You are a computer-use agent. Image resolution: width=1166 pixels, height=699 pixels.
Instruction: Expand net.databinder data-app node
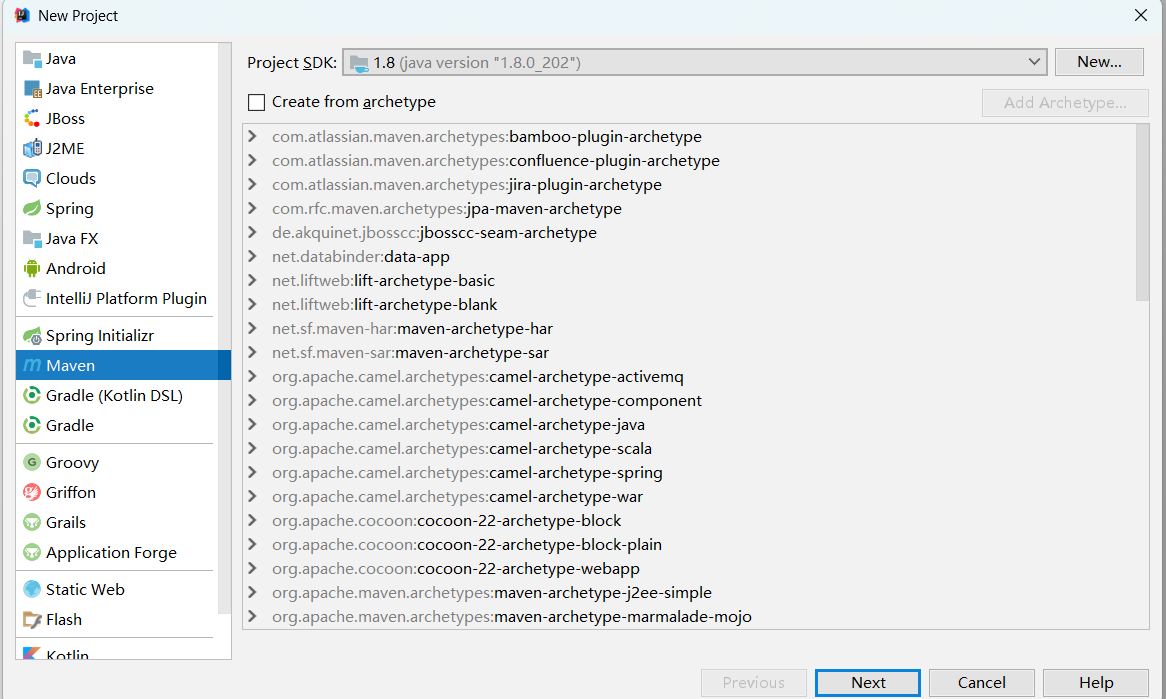pyautogui.click(x=252, y=256)
